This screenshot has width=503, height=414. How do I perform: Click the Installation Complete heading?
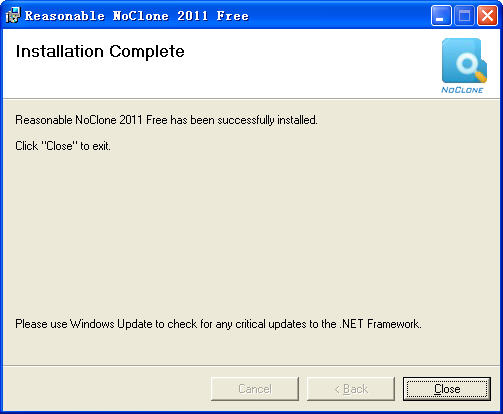[x=100, y=52]
